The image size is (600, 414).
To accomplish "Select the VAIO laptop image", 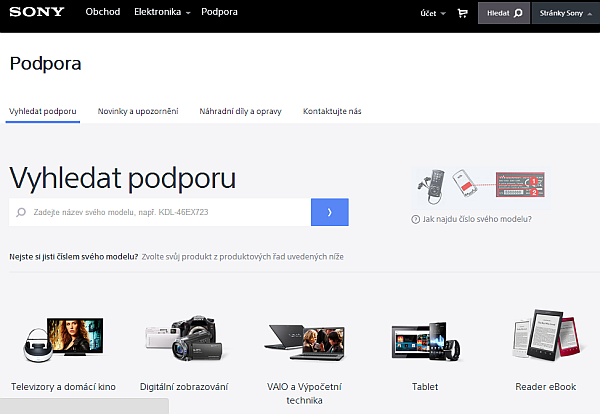I will point(306,342).
